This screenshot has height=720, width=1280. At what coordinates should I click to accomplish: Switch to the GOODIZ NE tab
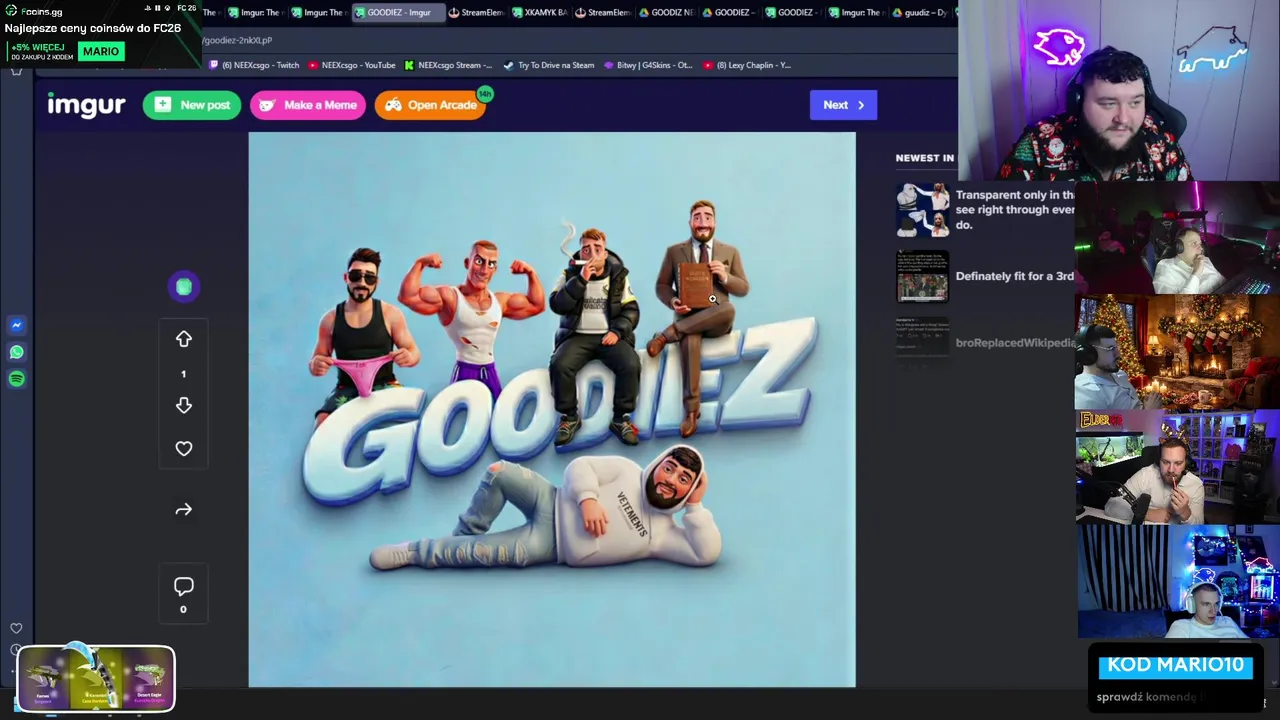[665, 12]
